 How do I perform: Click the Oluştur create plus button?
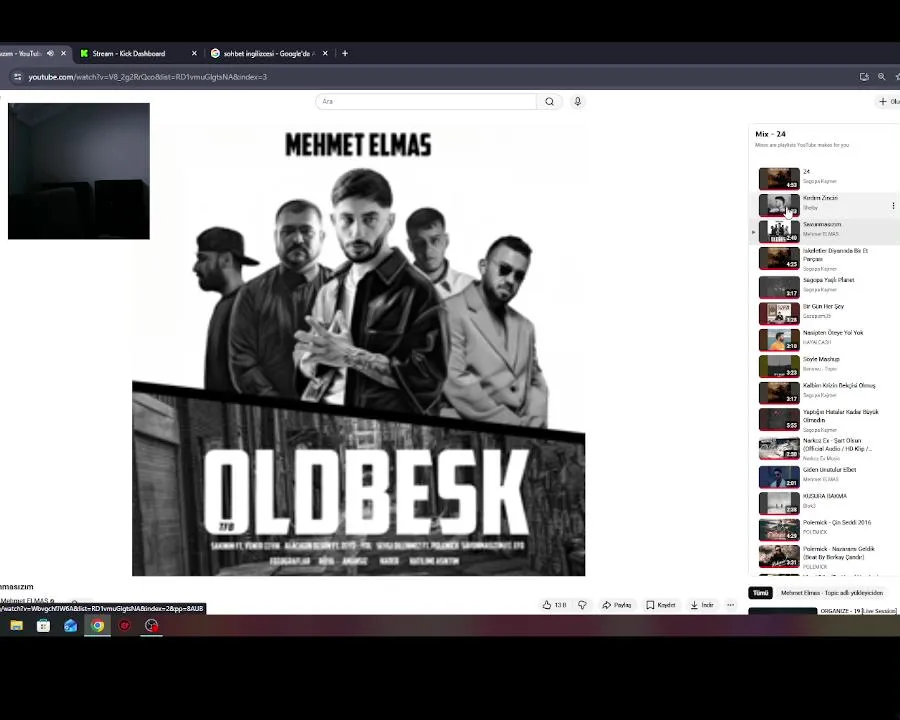pyautogui.click(x=889, y=102)
